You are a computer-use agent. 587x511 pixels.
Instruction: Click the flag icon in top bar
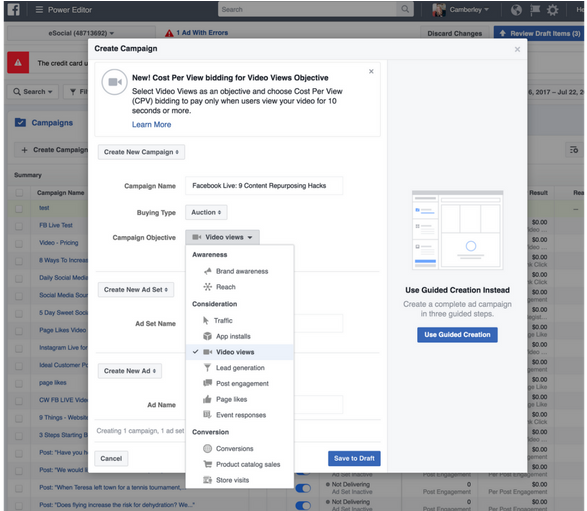[x=535, y=10]
